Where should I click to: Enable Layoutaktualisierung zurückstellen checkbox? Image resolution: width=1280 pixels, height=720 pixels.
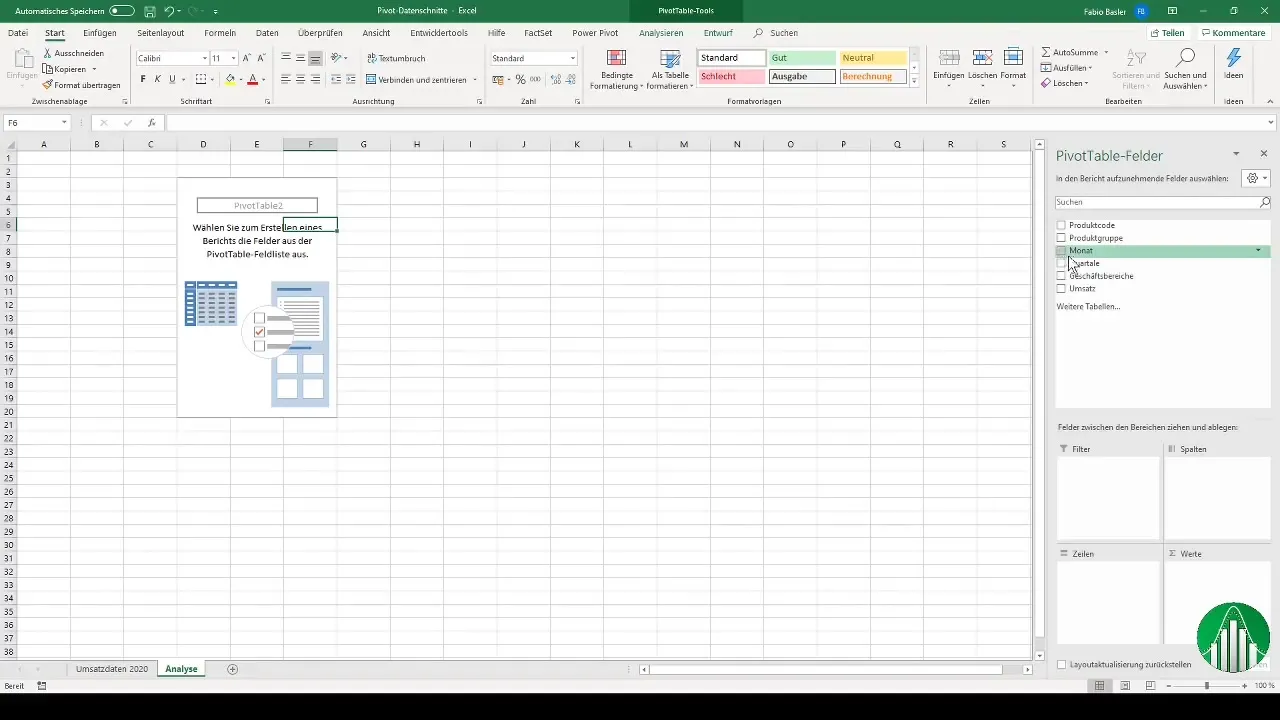pos(1062,664)
